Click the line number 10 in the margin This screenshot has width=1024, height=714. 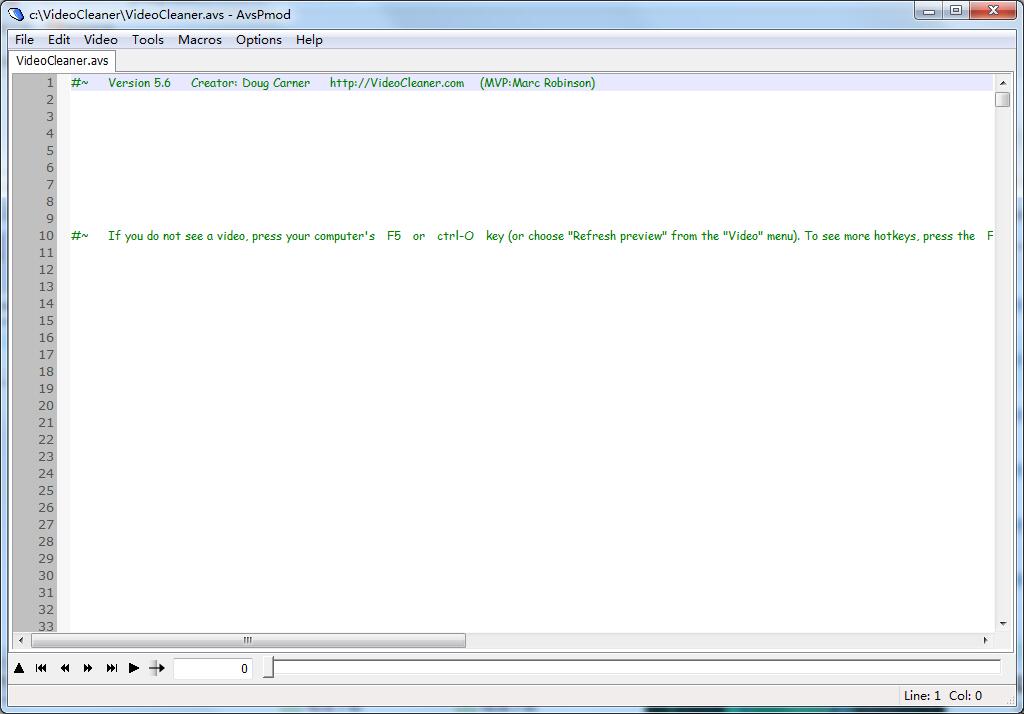pyautogui.click(x=45, y=235)
